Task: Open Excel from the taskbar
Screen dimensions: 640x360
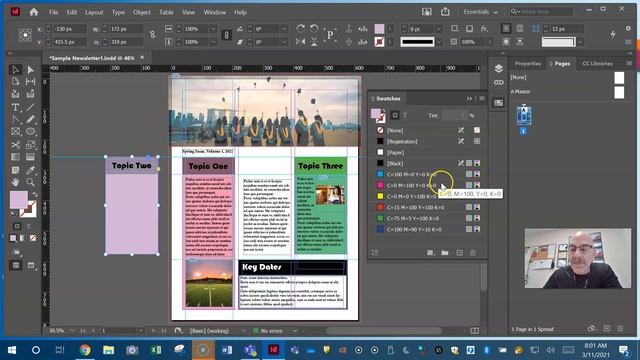Action: [x=156, y=350]
